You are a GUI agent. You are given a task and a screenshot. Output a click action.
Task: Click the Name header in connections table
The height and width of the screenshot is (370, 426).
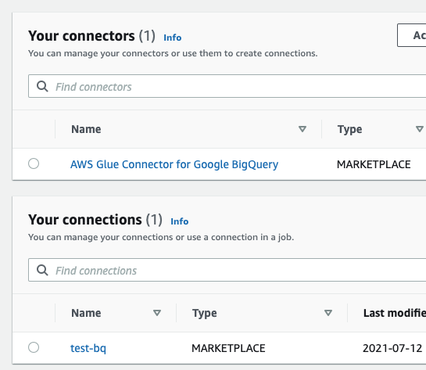coord(86,313)
